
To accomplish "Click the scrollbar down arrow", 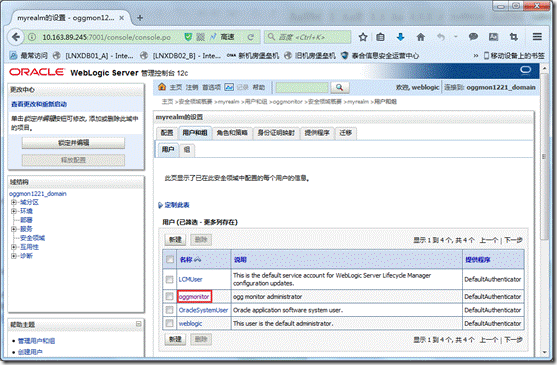I will tap(545, 353).
